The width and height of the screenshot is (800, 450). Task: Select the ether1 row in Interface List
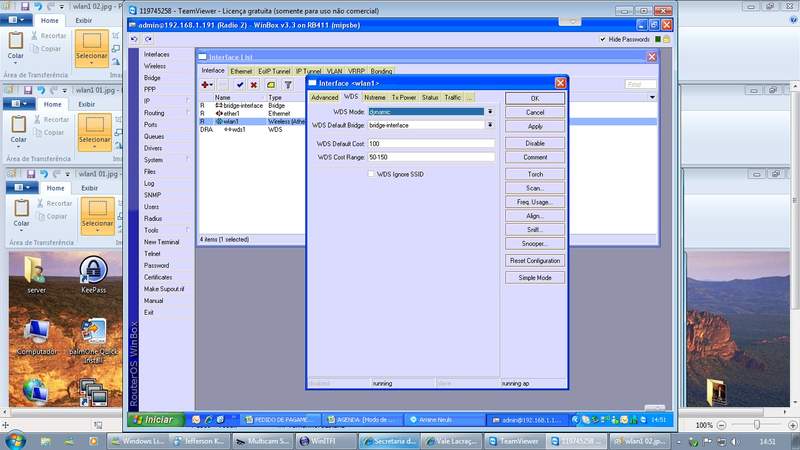click(x=253, y=113)
